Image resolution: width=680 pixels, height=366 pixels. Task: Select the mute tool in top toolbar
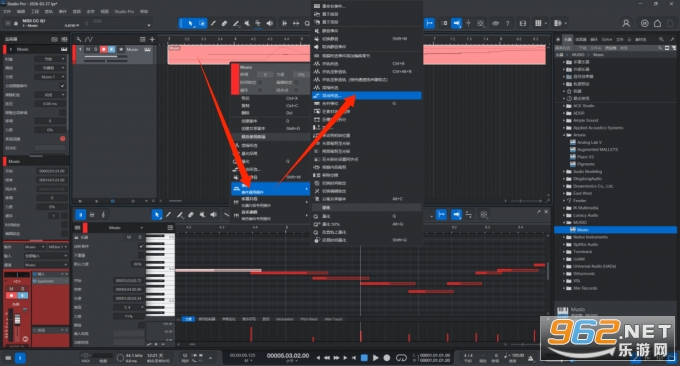point(247,23)
